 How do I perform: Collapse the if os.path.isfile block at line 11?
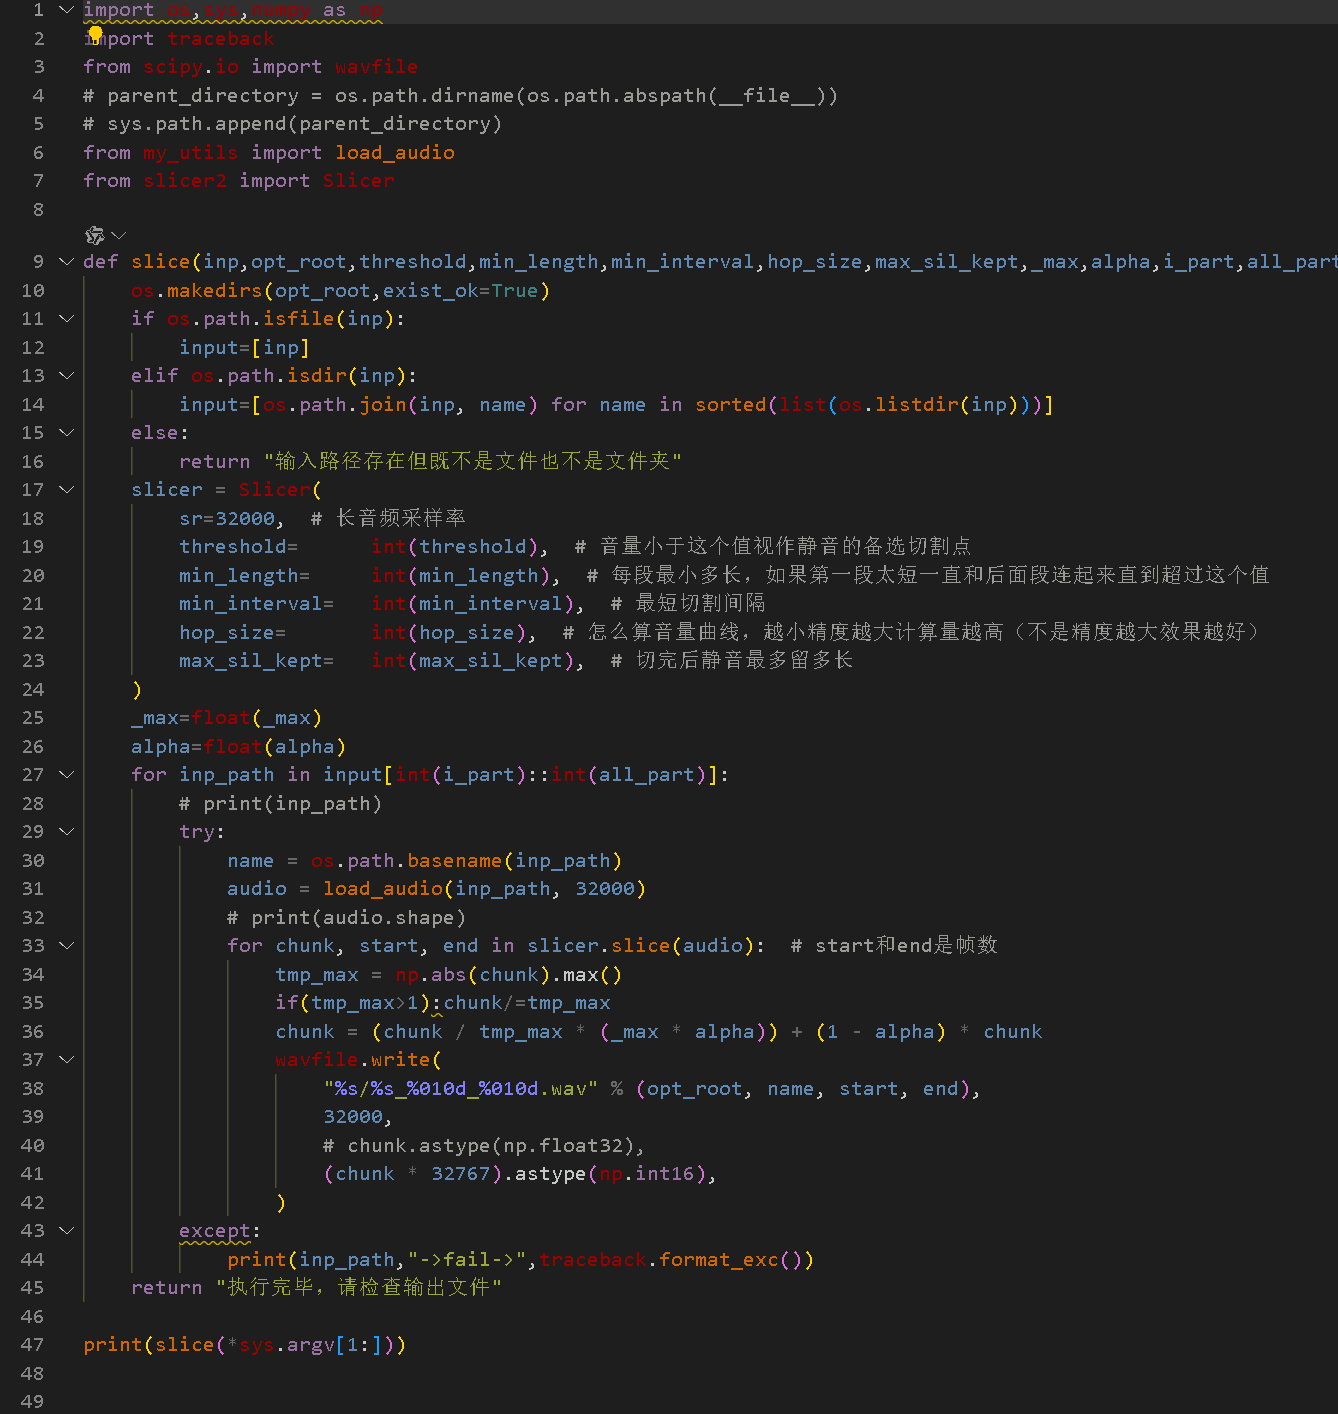tap(66, 318)
